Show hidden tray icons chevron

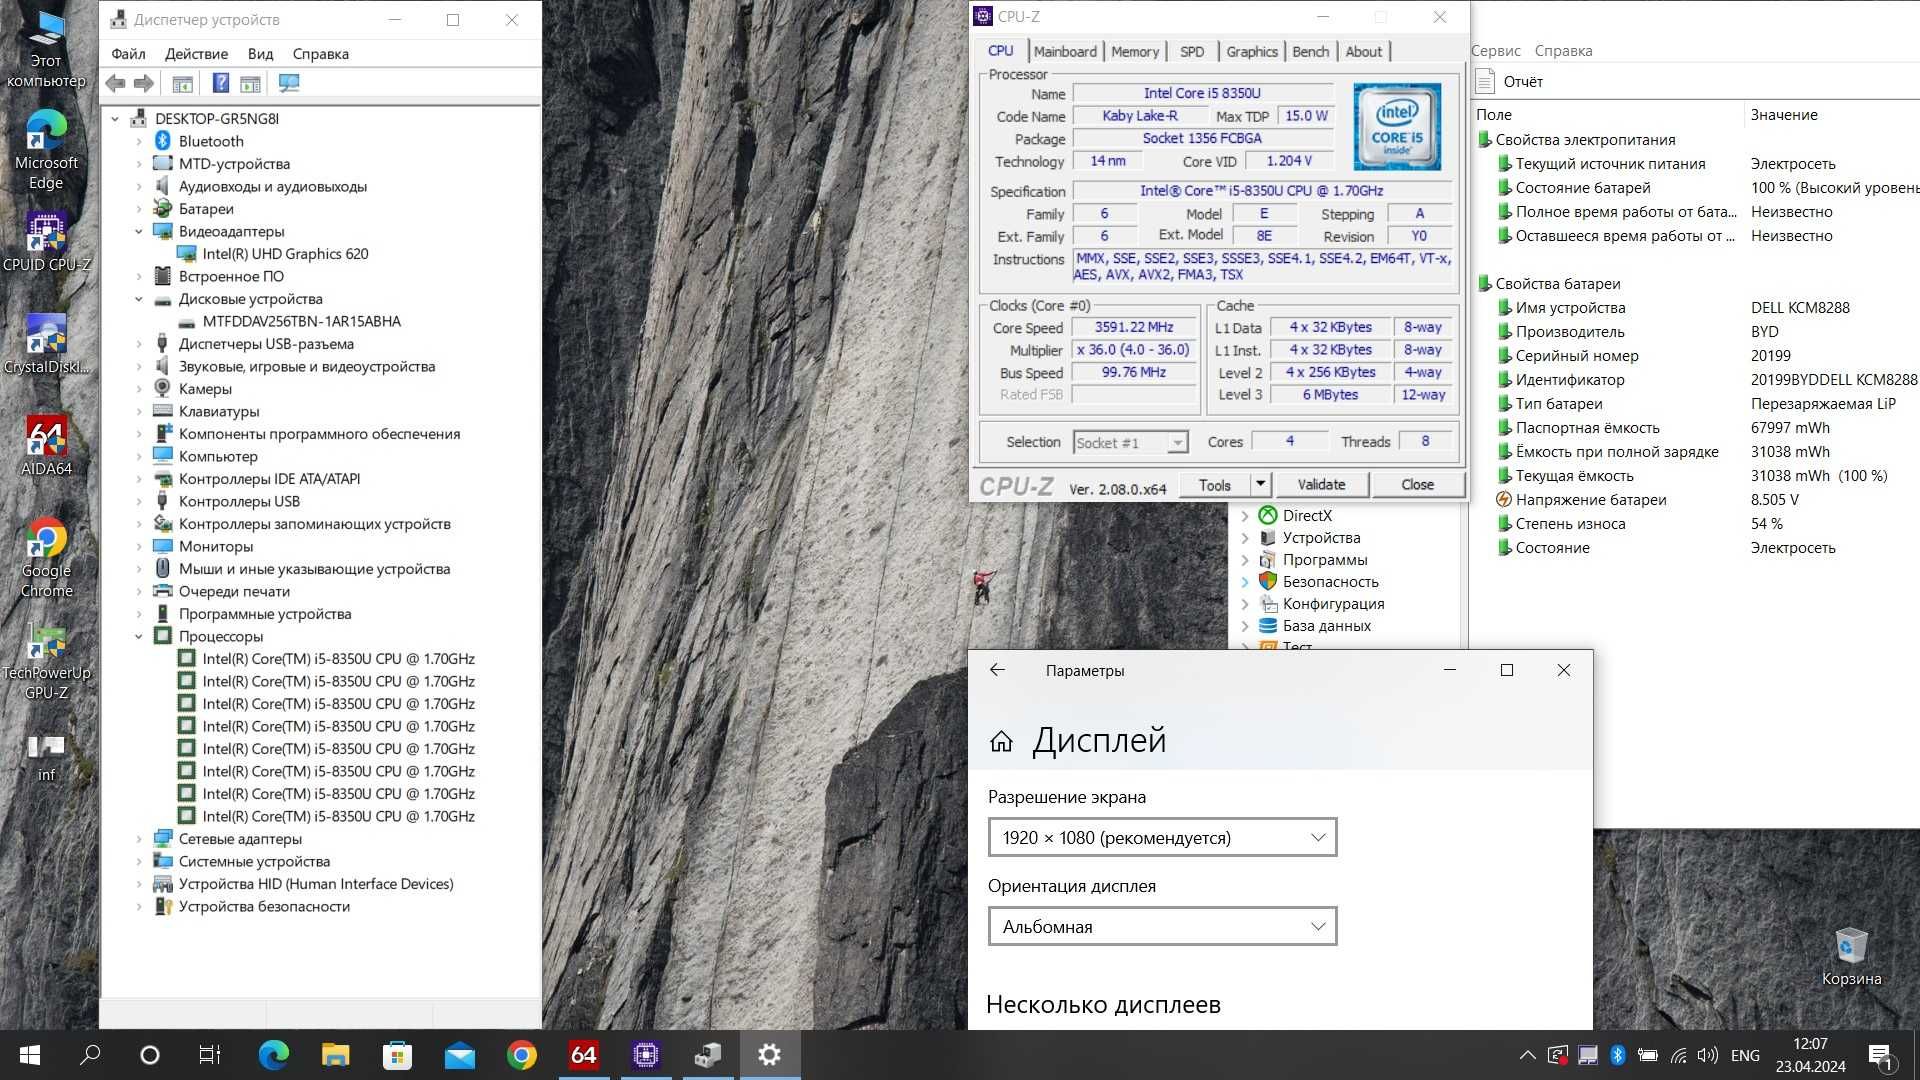[x=1527, y=1055]
